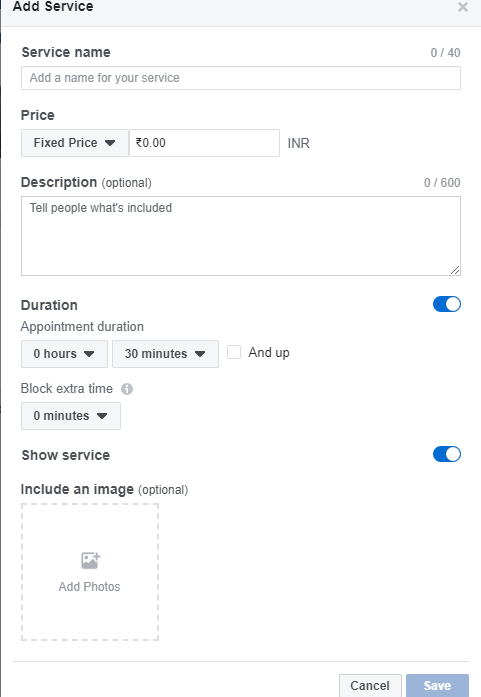The height and width of the screenshot is (697, 481).
Task: Click the Cancel button
Action: (x=370, y=685)
